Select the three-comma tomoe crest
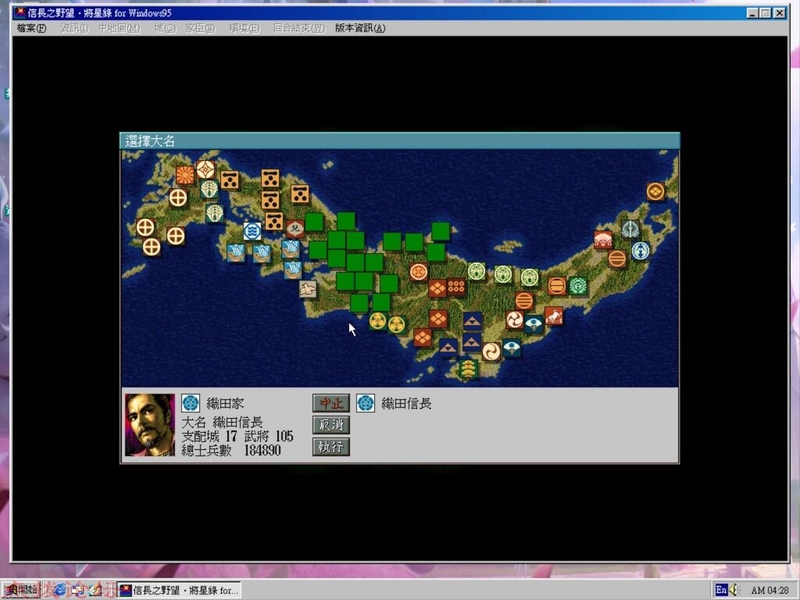 [x=515, y=320]
